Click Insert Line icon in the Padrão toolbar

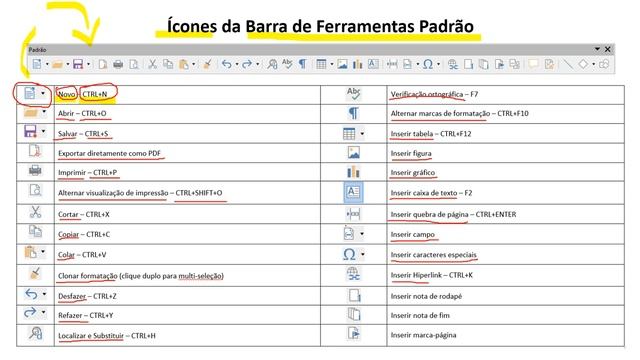(x=567, y=64)
